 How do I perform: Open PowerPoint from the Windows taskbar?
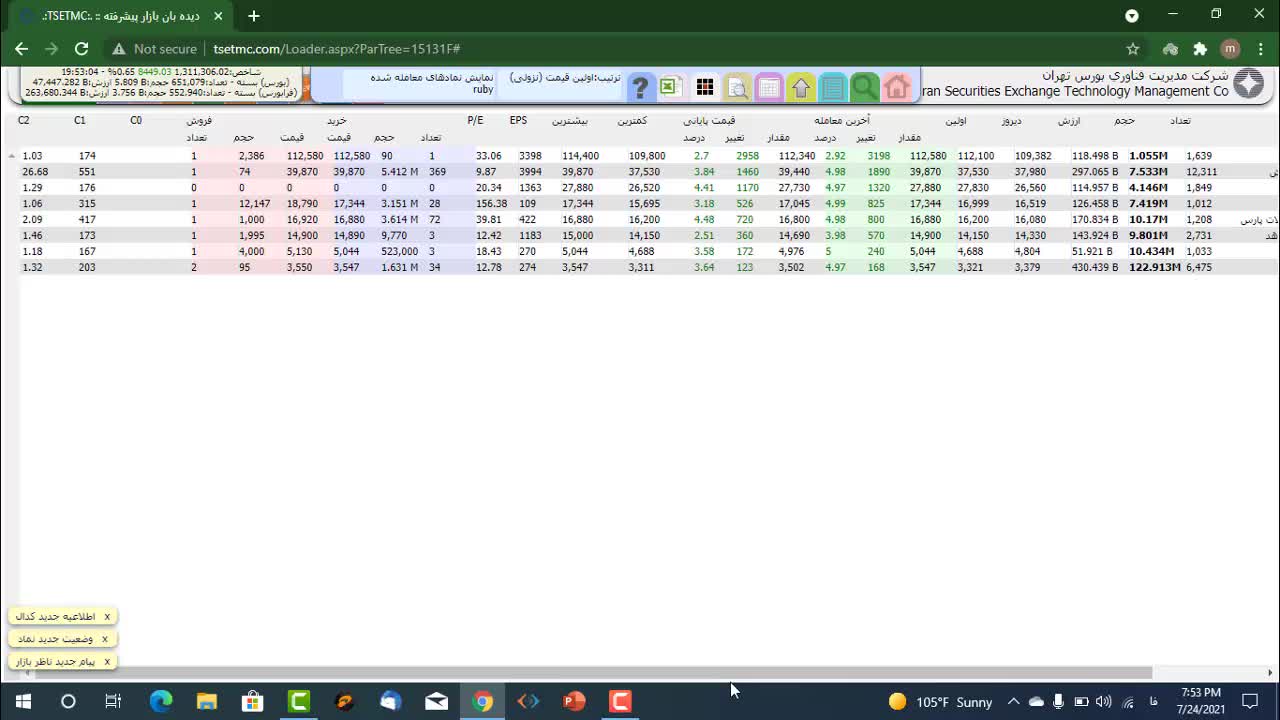(574, 702)
